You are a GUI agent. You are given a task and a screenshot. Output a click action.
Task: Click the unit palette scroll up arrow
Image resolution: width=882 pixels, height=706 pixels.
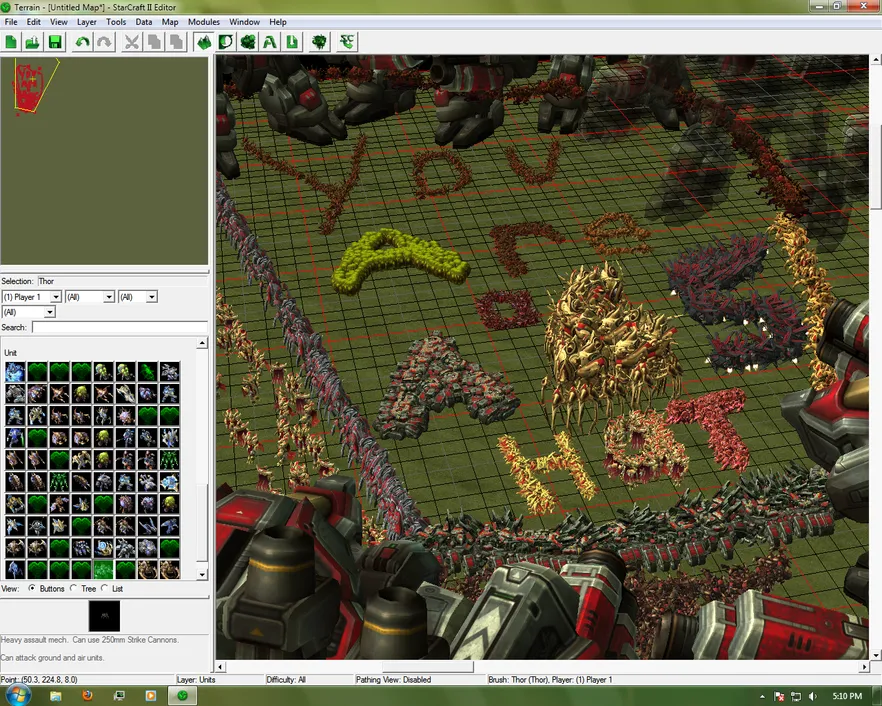[x=202, y=343]
